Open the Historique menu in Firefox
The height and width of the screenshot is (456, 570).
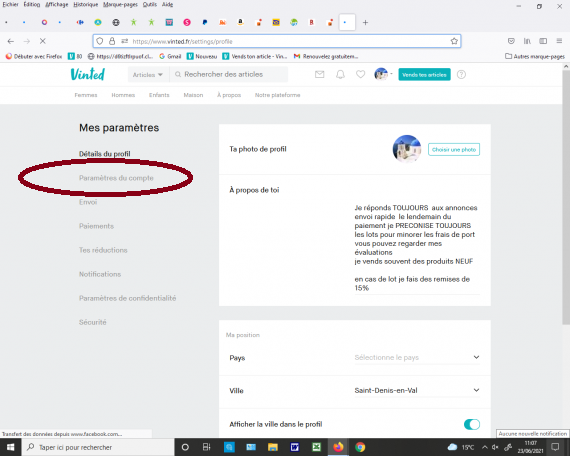point(85,4)
